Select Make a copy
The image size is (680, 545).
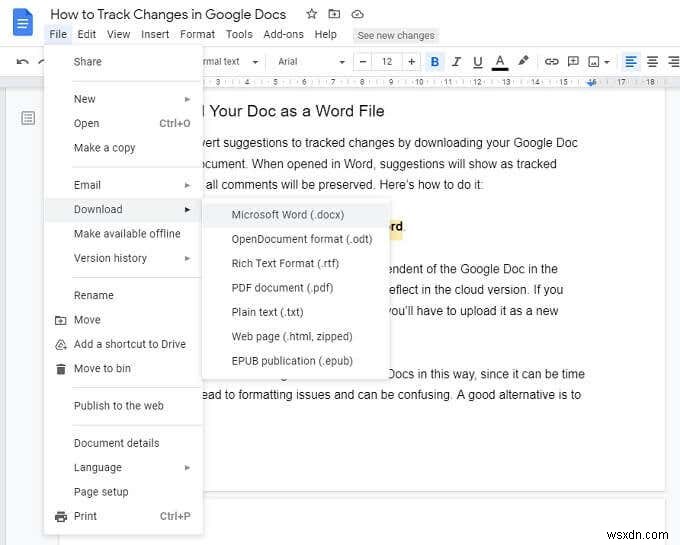123,148
